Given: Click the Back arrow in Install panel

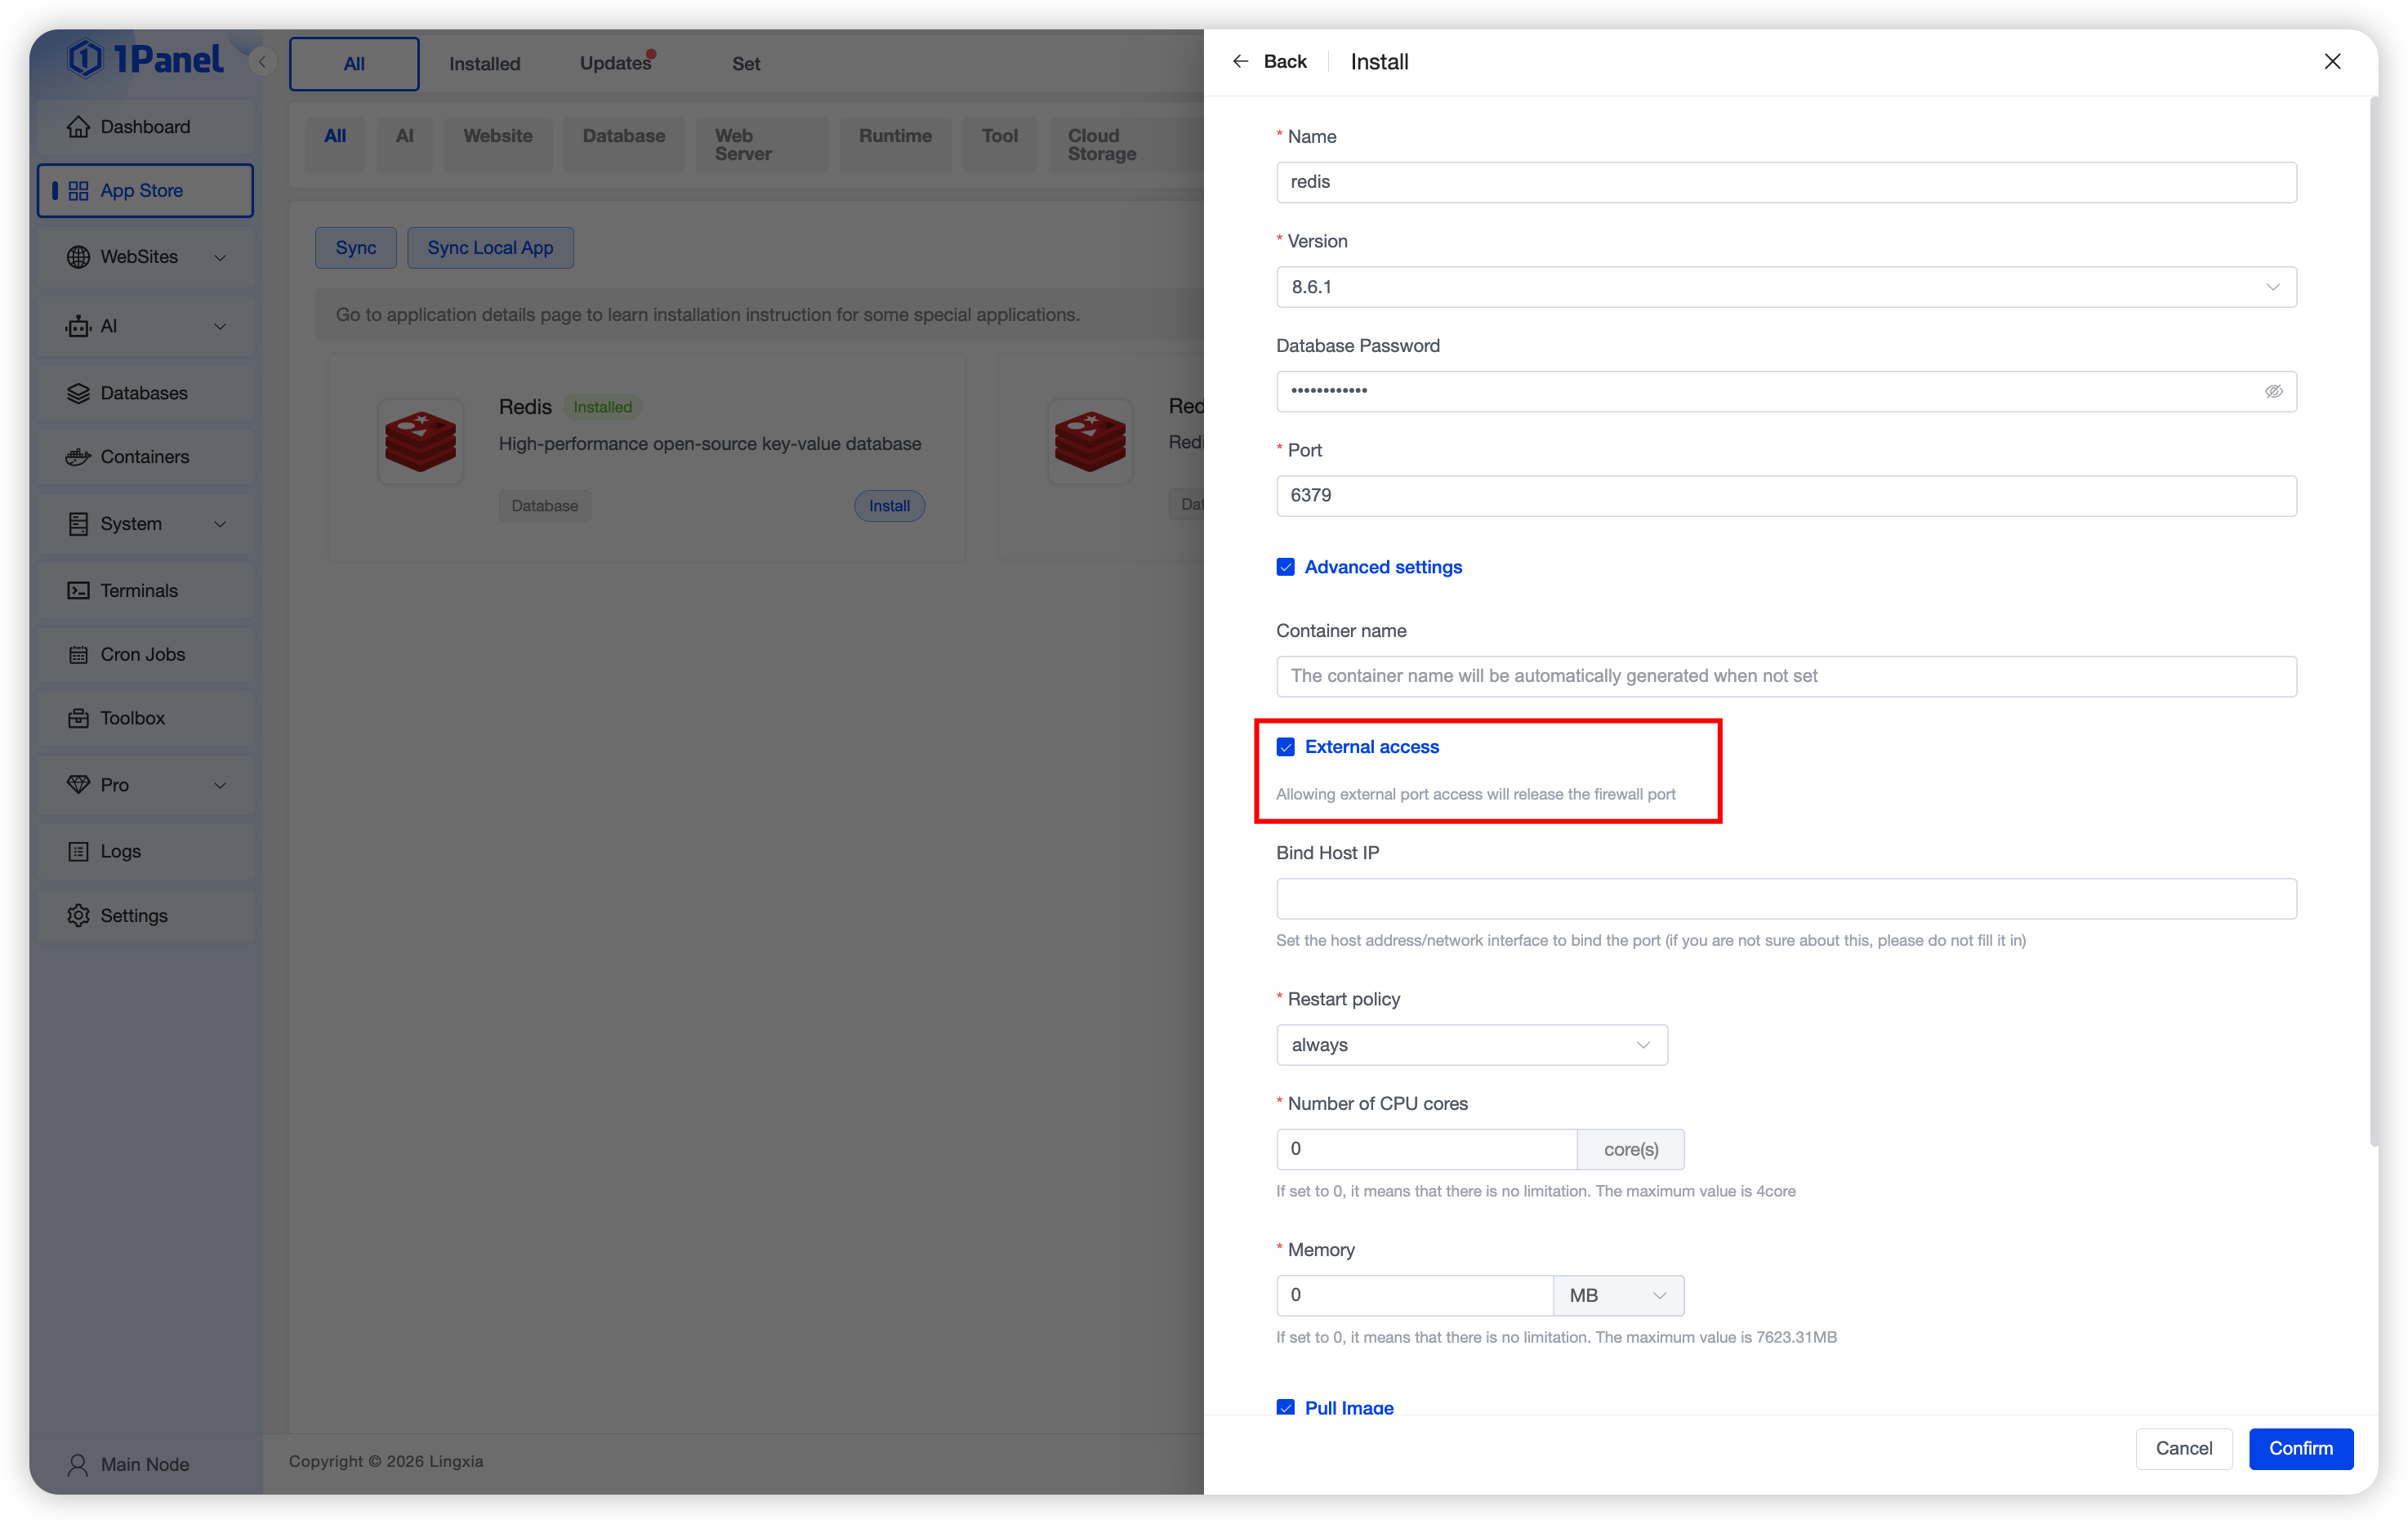Looking at the screenshot, I should pyautogui.click(x=1241, y=62).
